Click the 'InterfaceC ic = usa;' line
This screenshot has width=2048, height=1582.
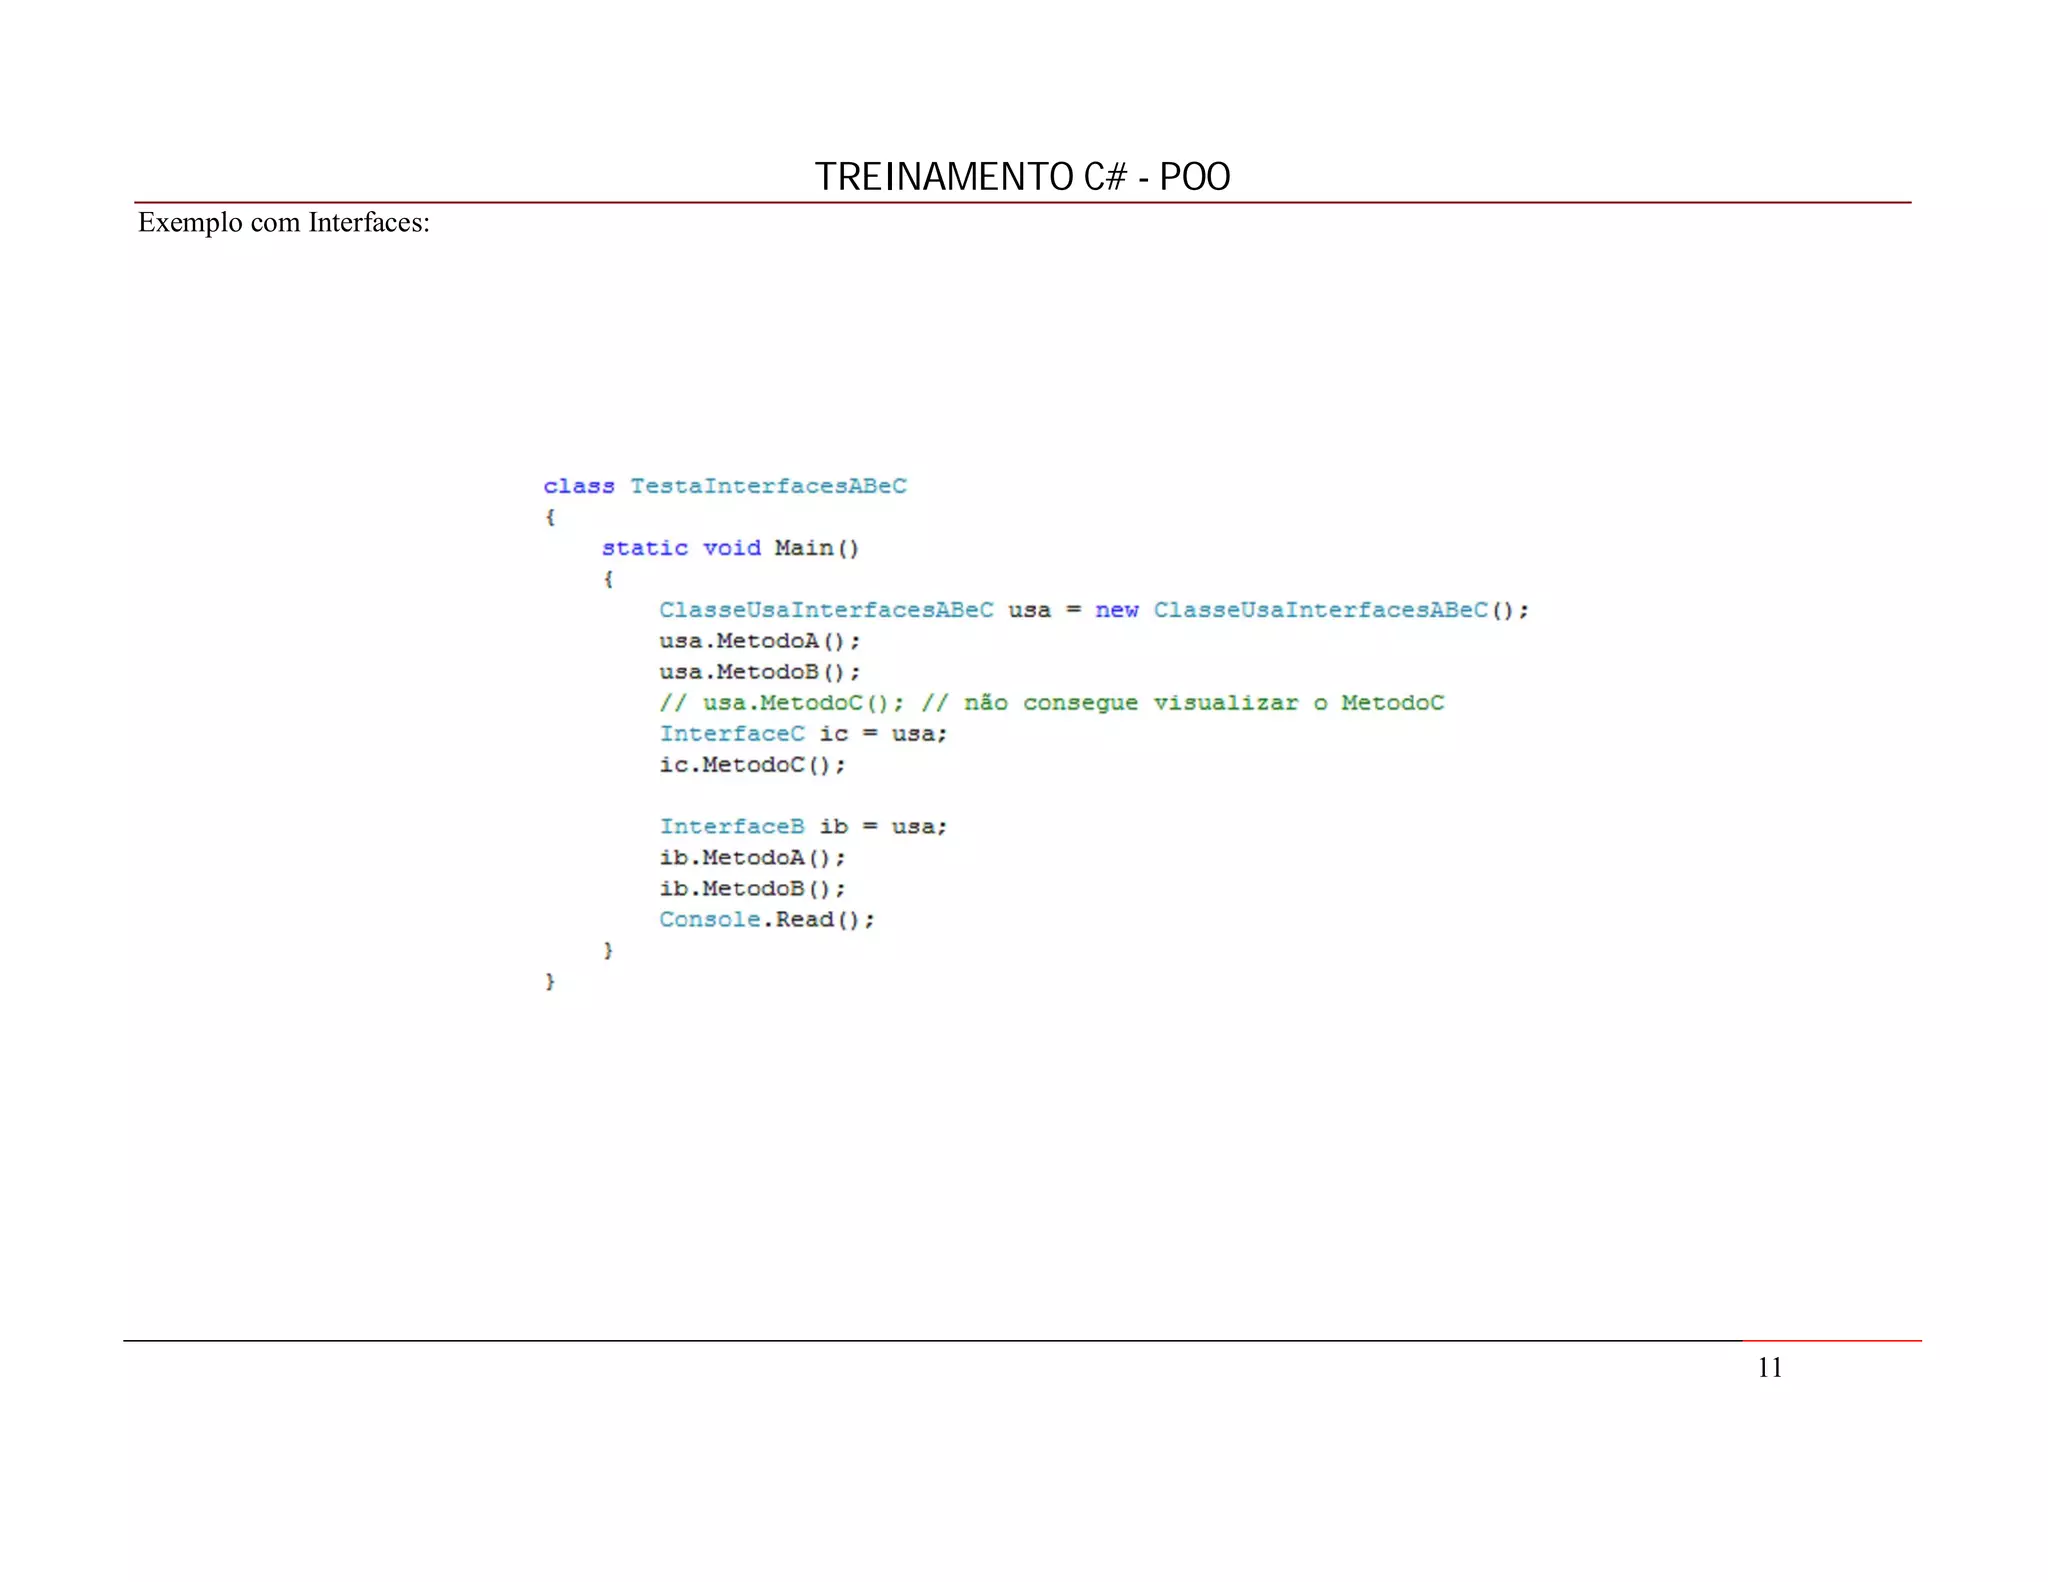coord(803,734)
